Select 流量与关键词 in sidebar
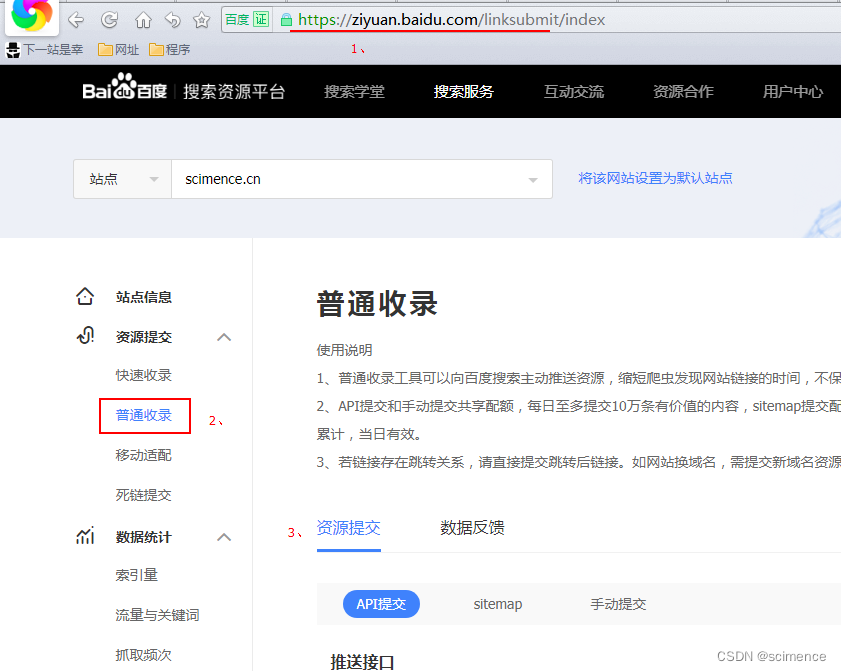This screenshot has width=841, height=671. click(x=157, y=615)
